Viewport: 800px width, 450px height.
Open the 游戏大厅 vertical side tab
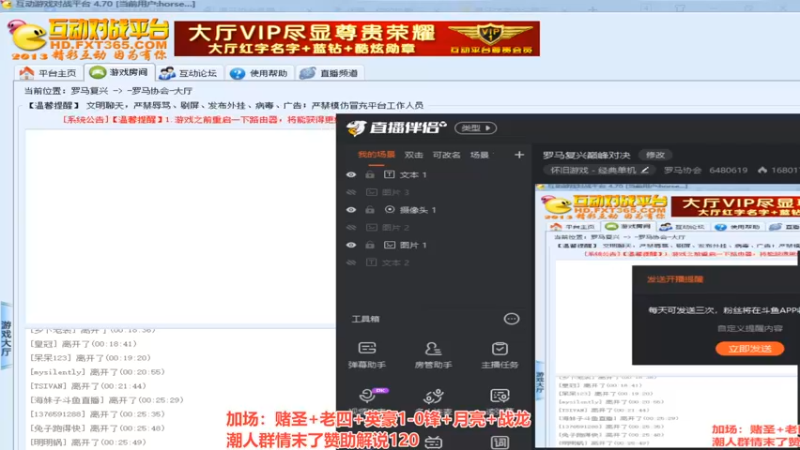point(6,337)
